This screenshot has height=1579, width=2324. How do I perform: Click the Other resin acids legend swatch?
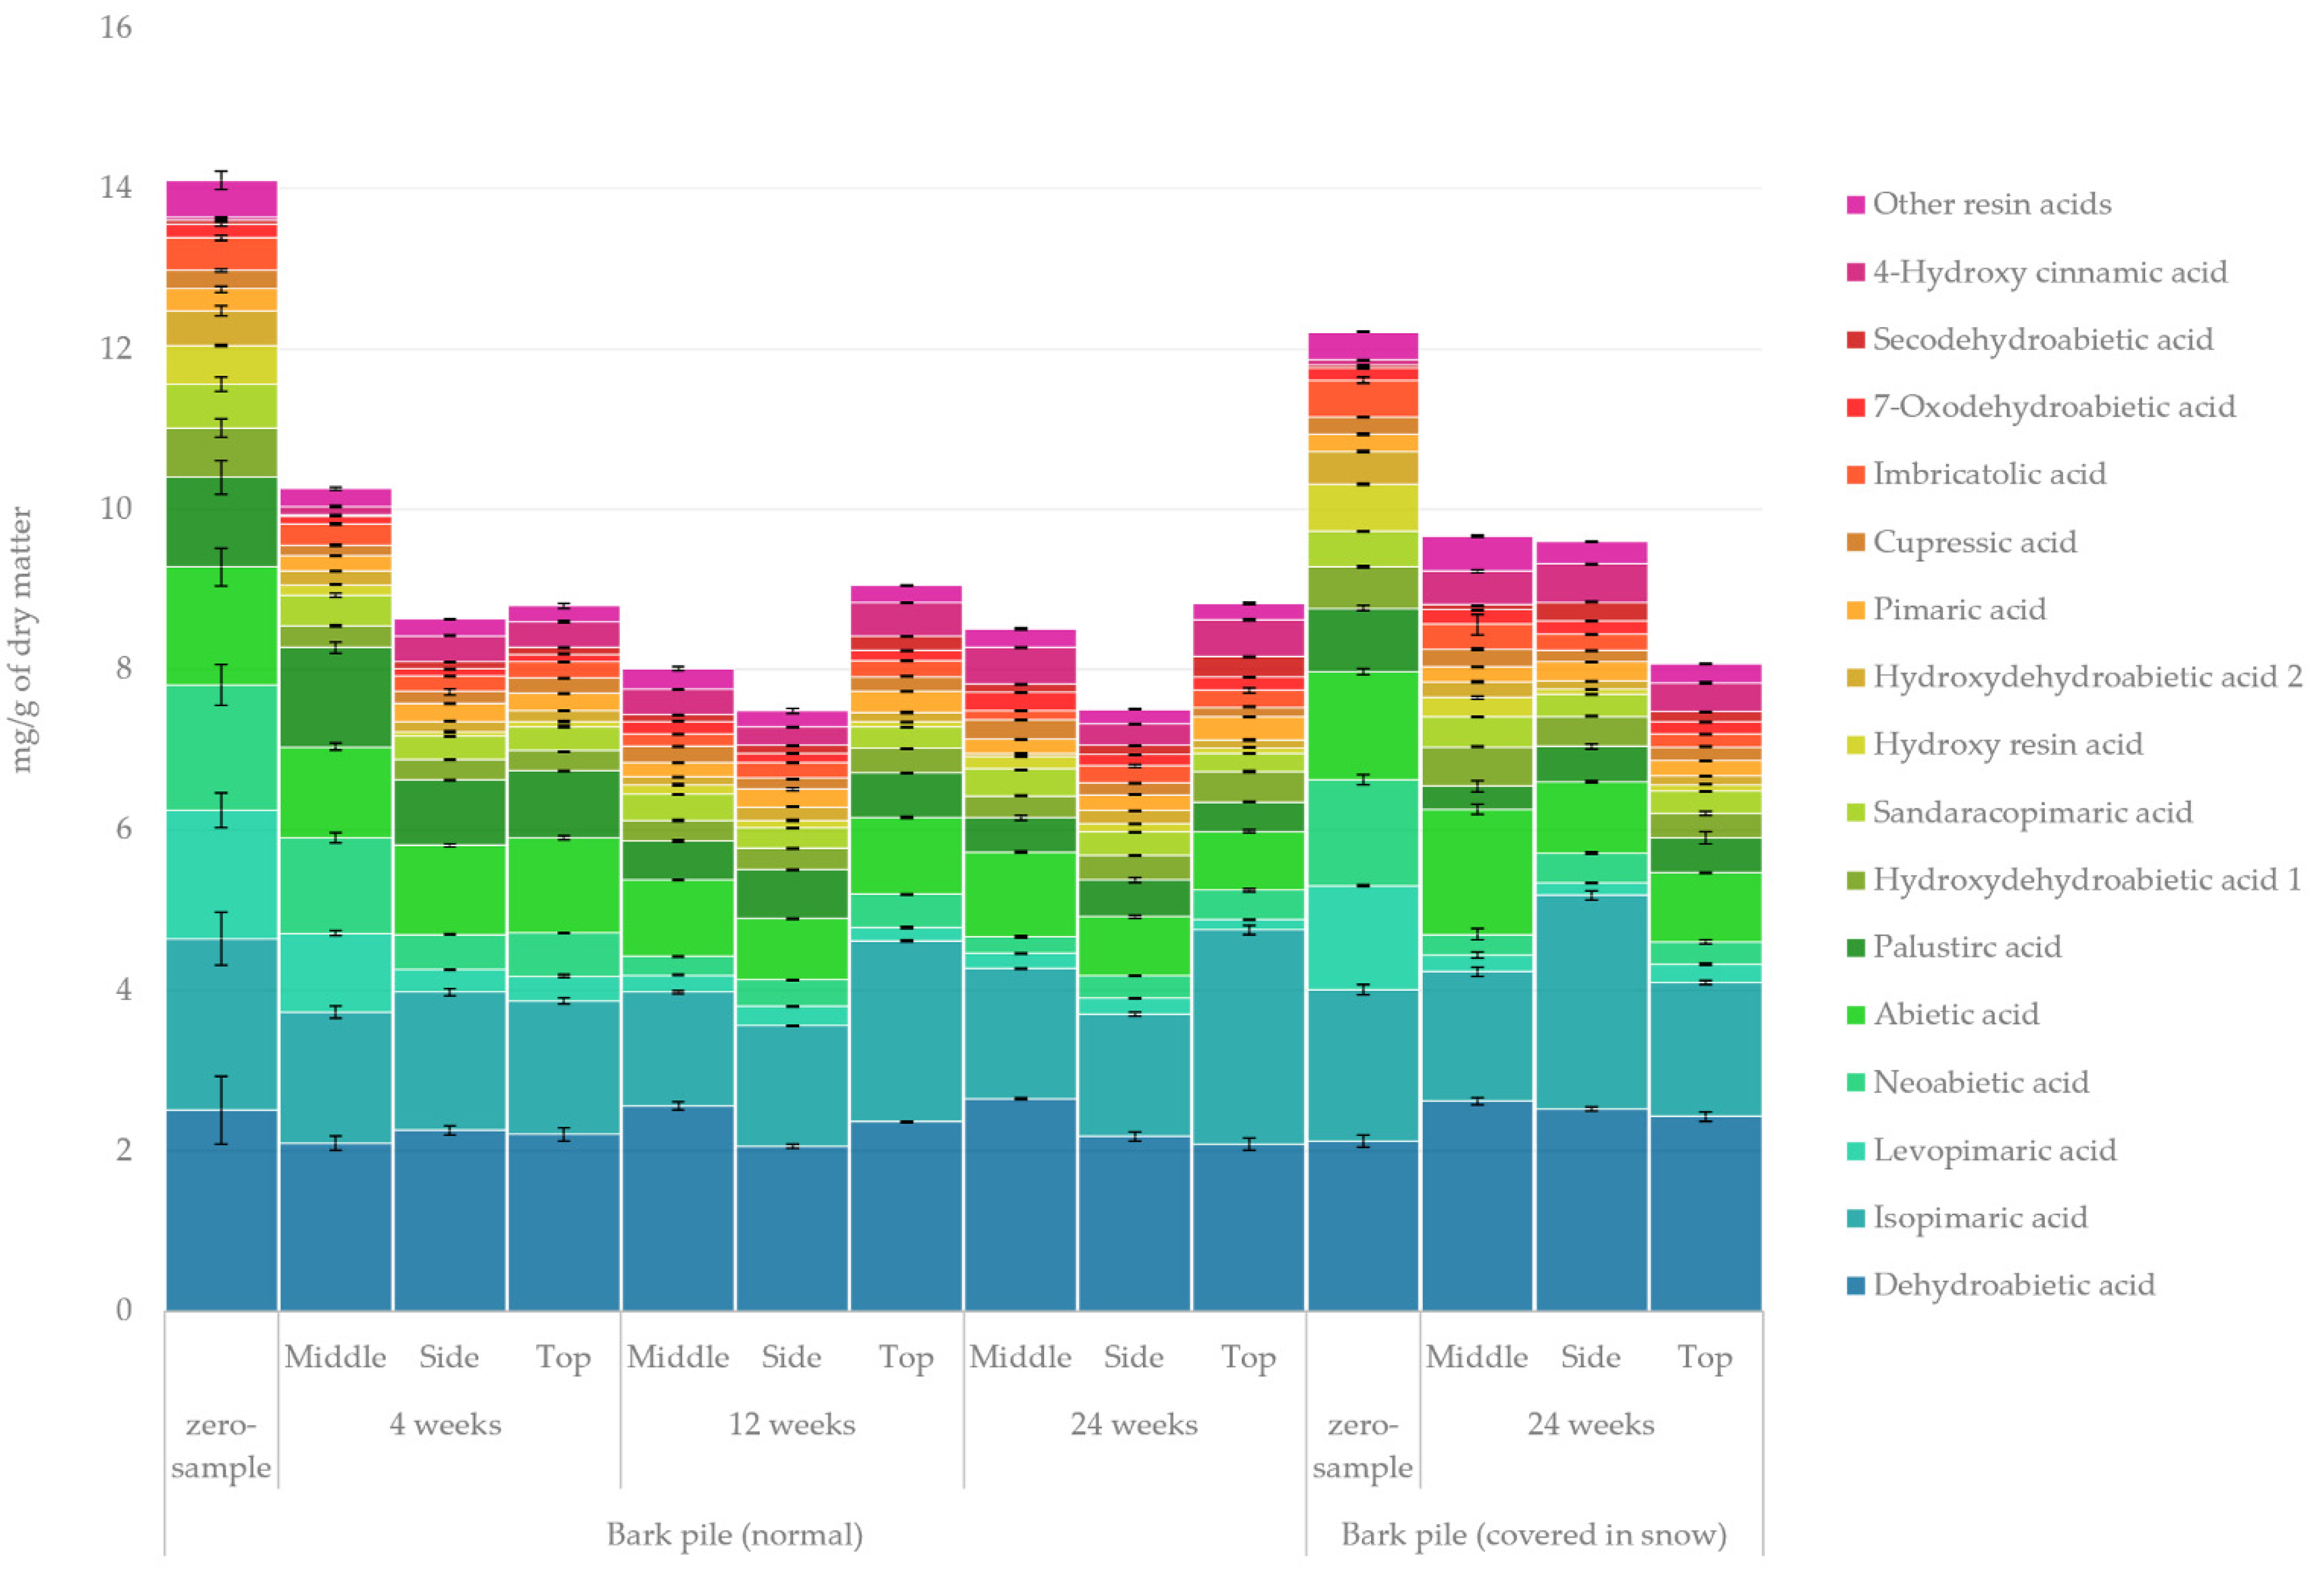point(1855,205)
